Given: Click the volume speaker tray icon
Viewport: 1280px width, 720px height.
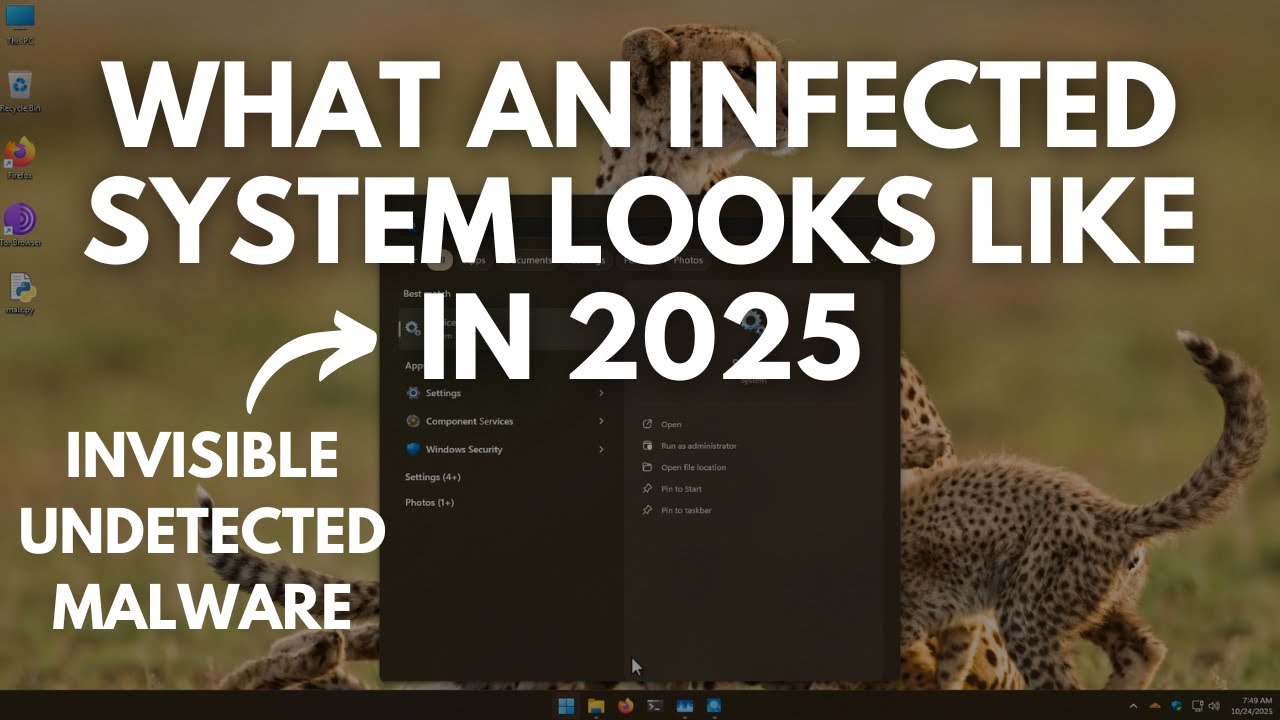Looking at the screenshot, I should (x=1214, y=706).
